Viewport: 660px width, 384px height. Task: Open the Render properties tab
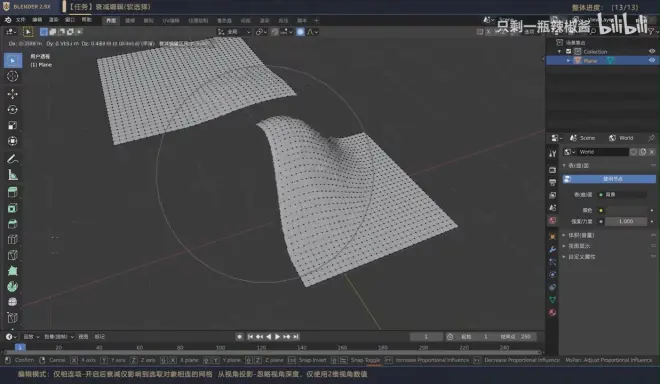553,169
